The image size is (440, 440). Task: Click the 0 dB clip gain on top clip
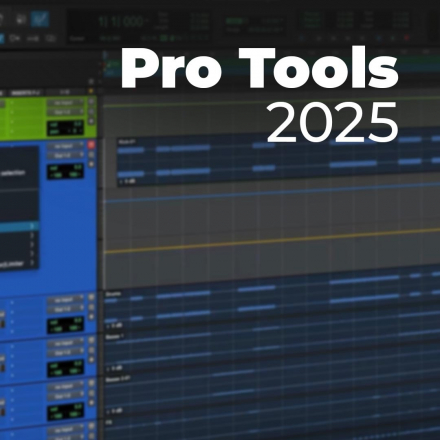[127, 182]
